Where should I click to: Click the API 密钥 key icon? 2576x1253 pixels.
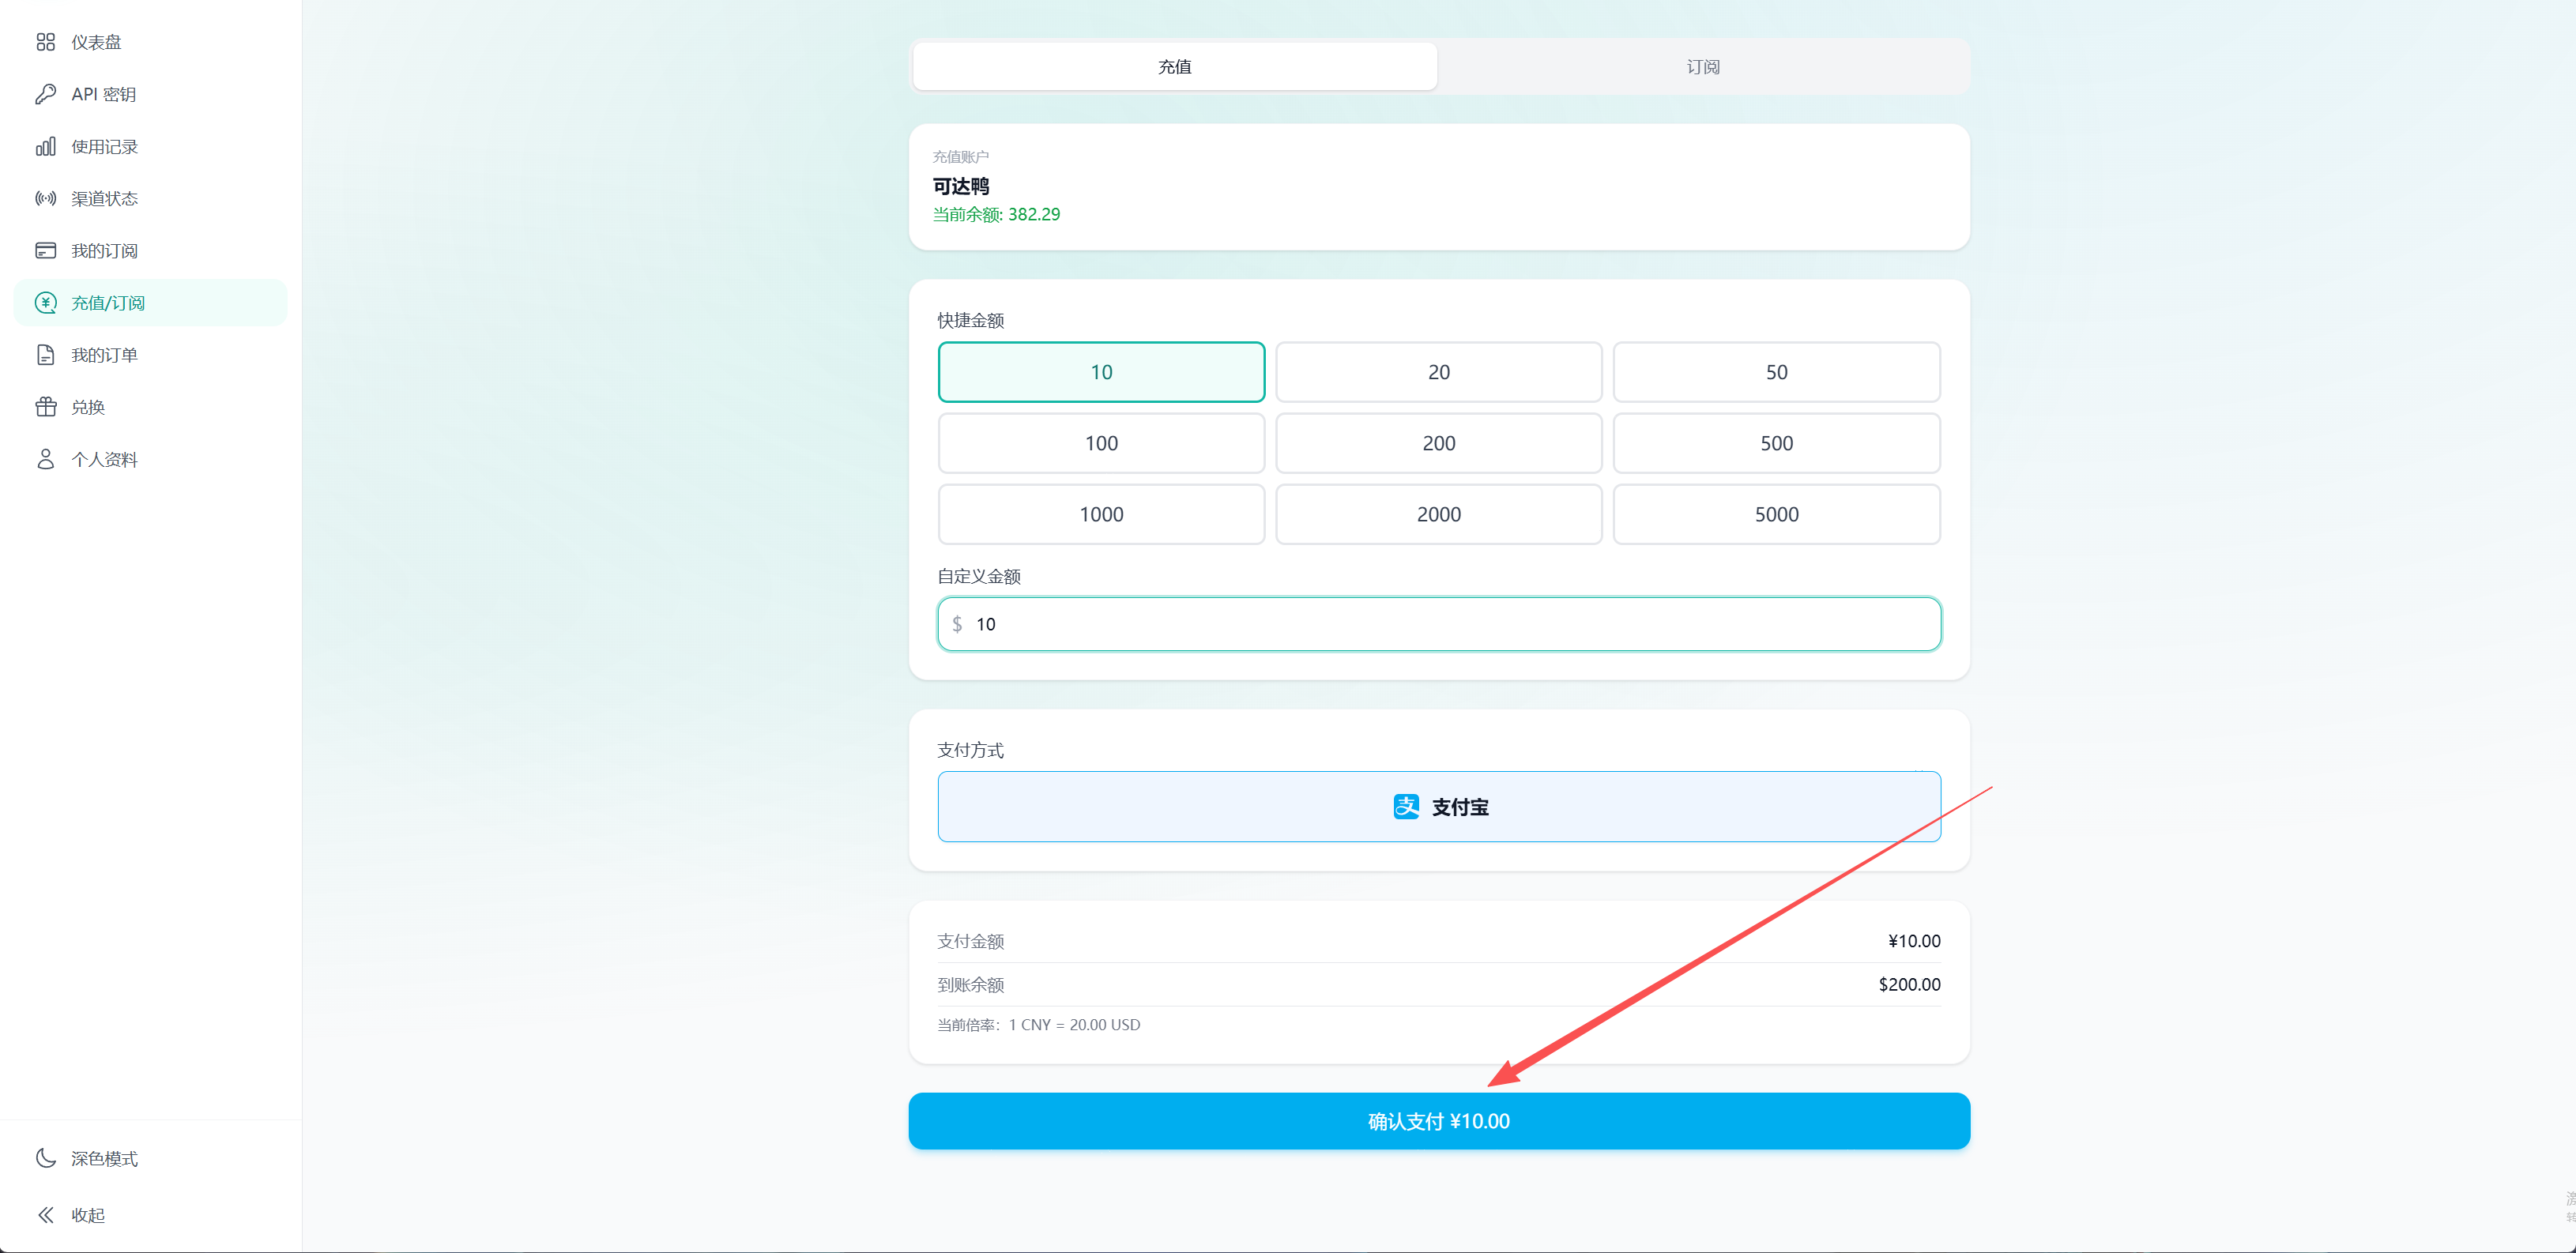click(x=45, y=94)
